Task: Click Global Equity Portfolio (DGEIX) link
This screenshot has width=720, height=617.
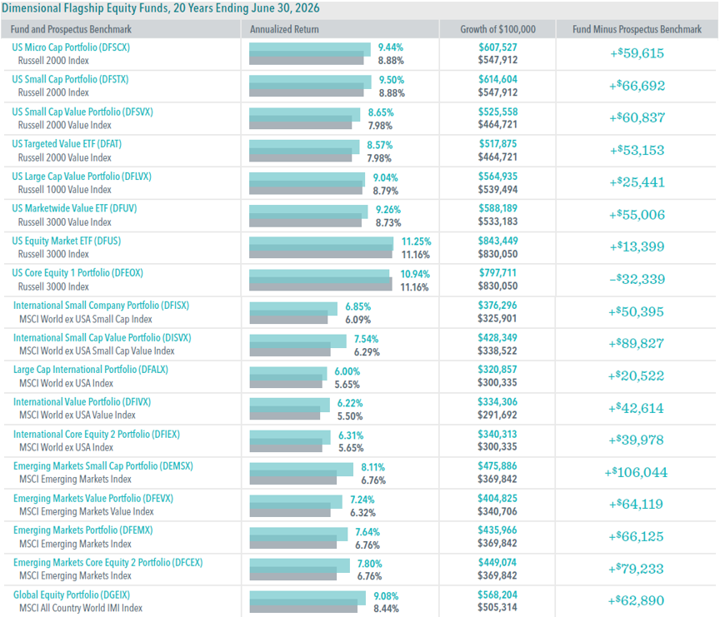Action: pyautogui.click(x=71, y=595)
